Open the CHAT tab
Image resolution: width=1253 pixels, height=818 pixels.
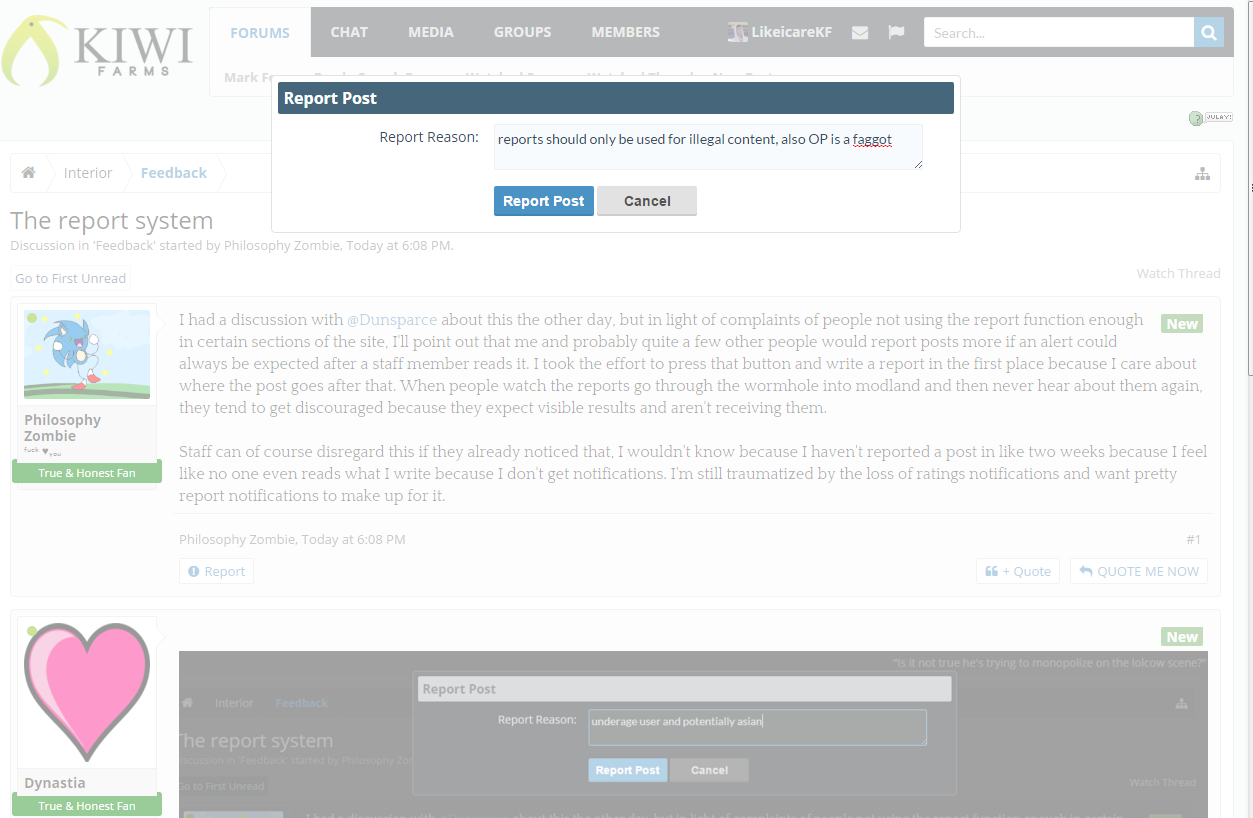coord(349,32)
